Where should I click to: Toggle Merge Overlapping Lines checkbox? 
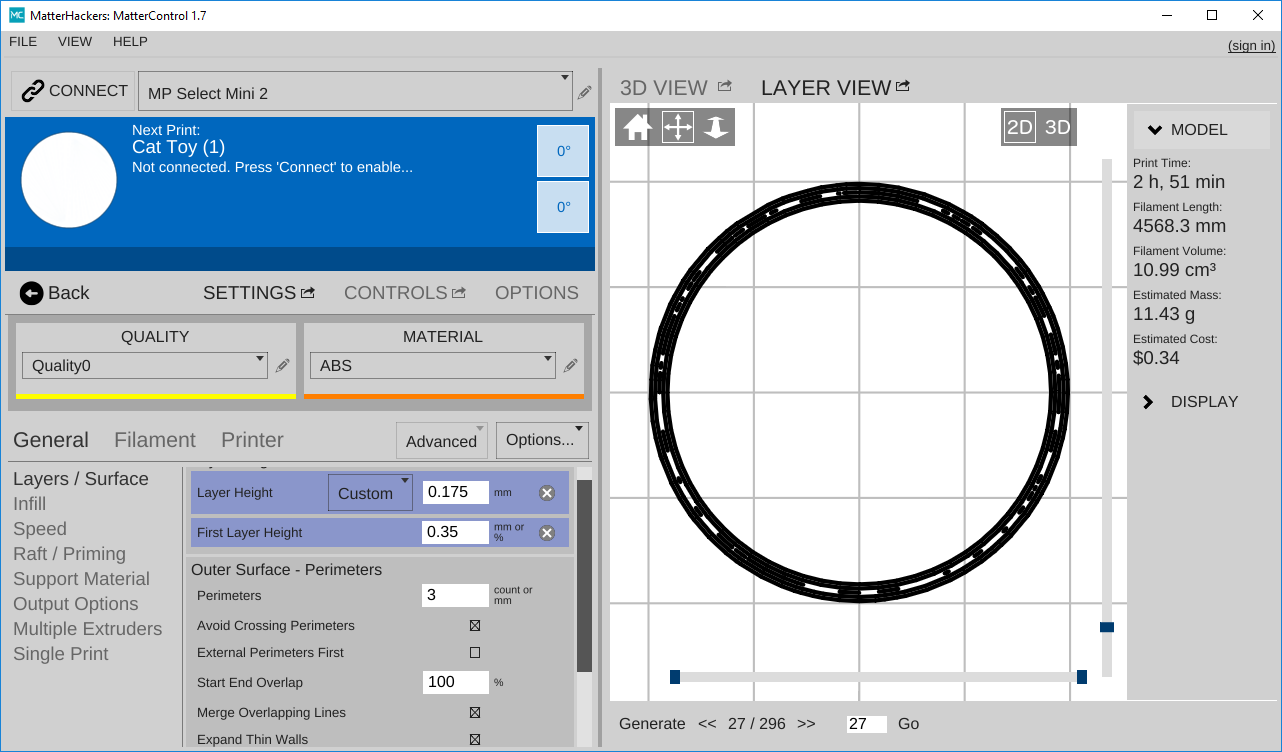[475, 713]
